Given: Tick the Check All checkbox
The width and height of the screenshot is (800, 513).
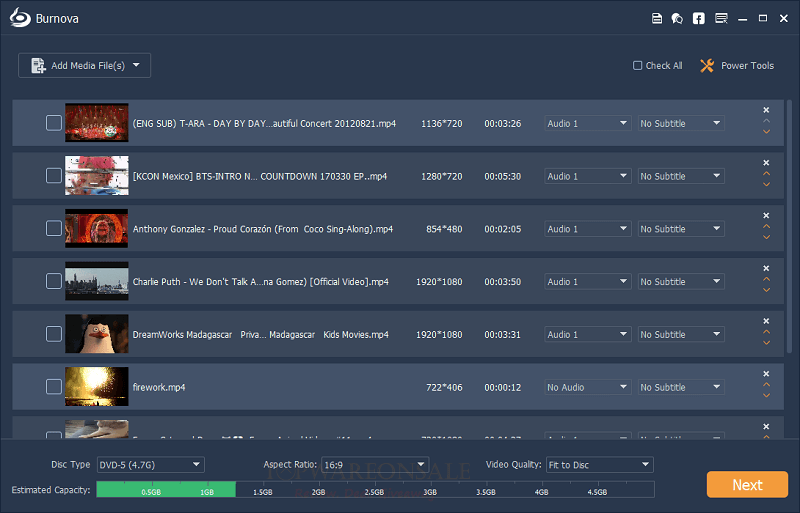Looking at the screenshot, I should pyautogui.click(x=637, y=65).
